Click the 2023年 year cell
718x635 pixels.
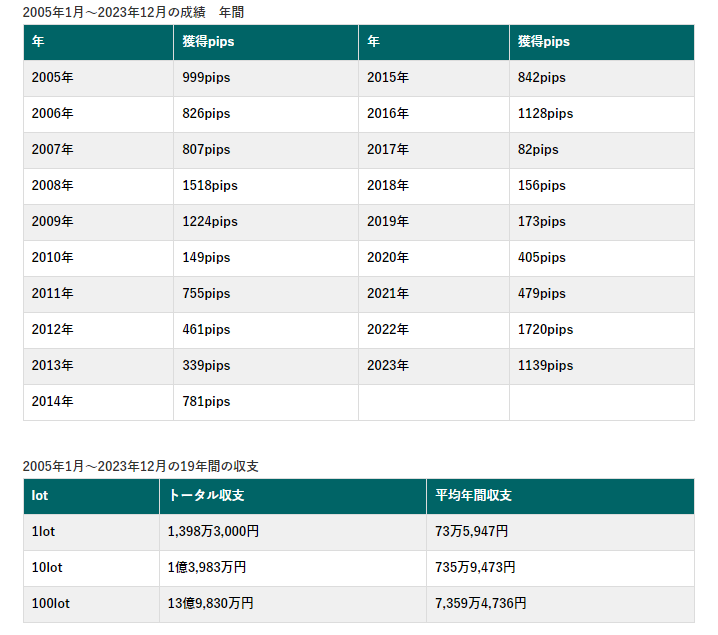(x=388, y=366)
